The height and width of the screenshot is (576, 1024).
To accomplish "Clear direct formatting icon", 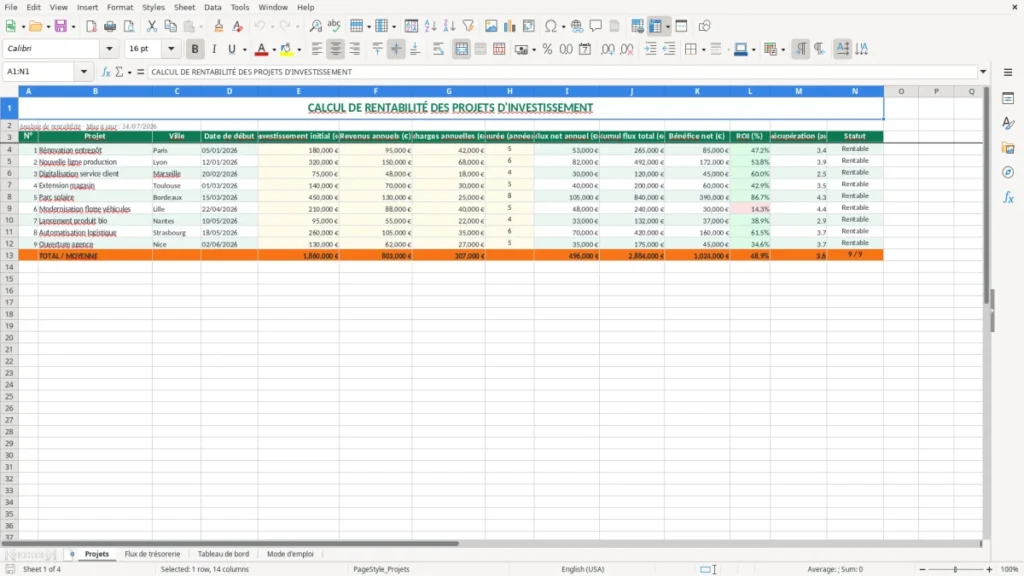I will pyautogui.click(x=238, y=26).
